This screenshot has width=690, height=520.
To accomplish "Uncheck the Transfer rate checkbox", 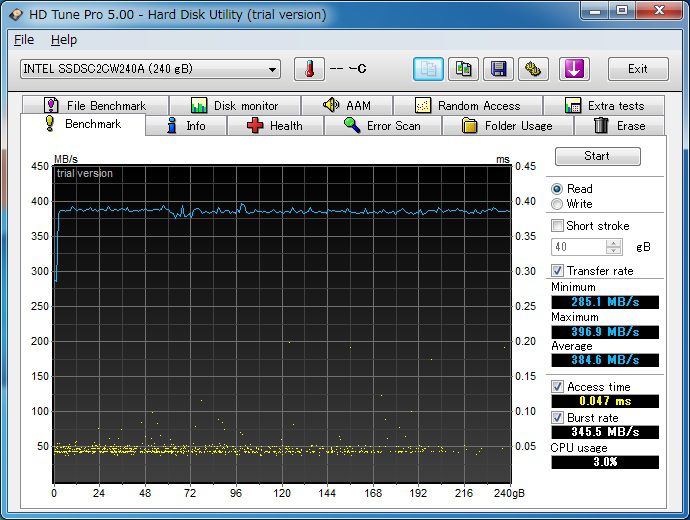I will (558, 271).
